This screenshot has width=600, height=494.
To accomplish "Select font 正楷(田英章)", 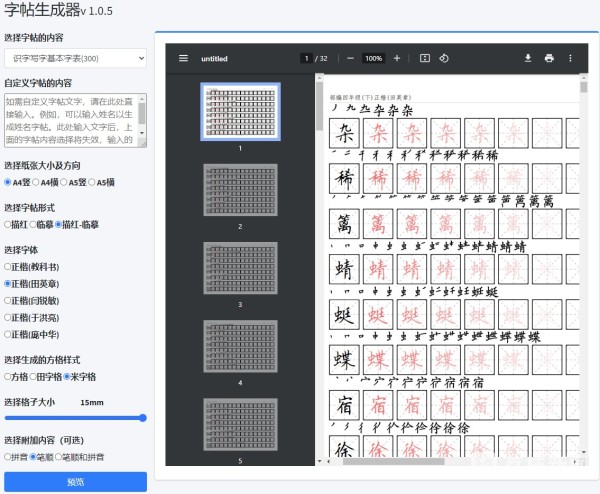I will (x=7, y=284).
